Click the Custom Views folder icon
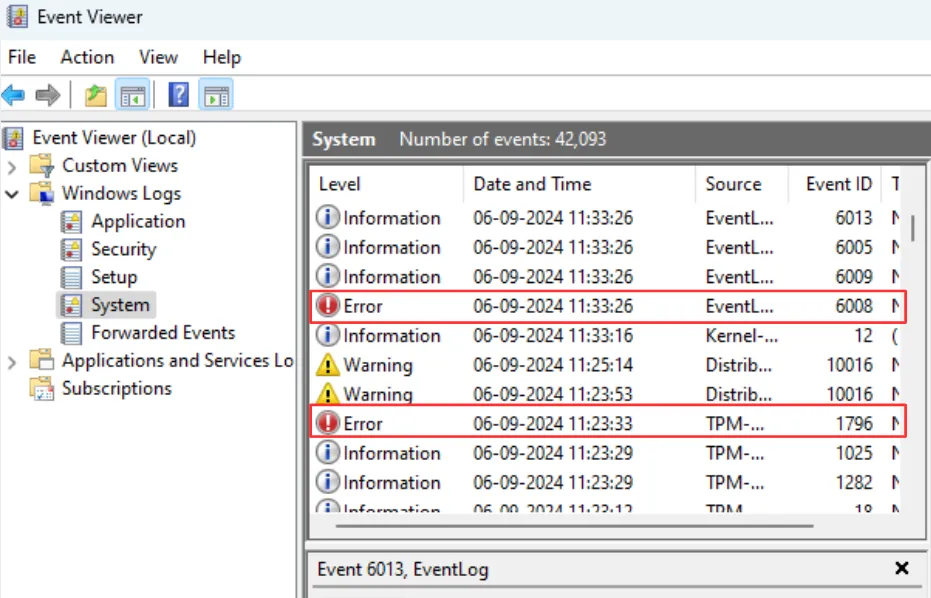Viewport: 931px width, 598px height. [43, 165]
